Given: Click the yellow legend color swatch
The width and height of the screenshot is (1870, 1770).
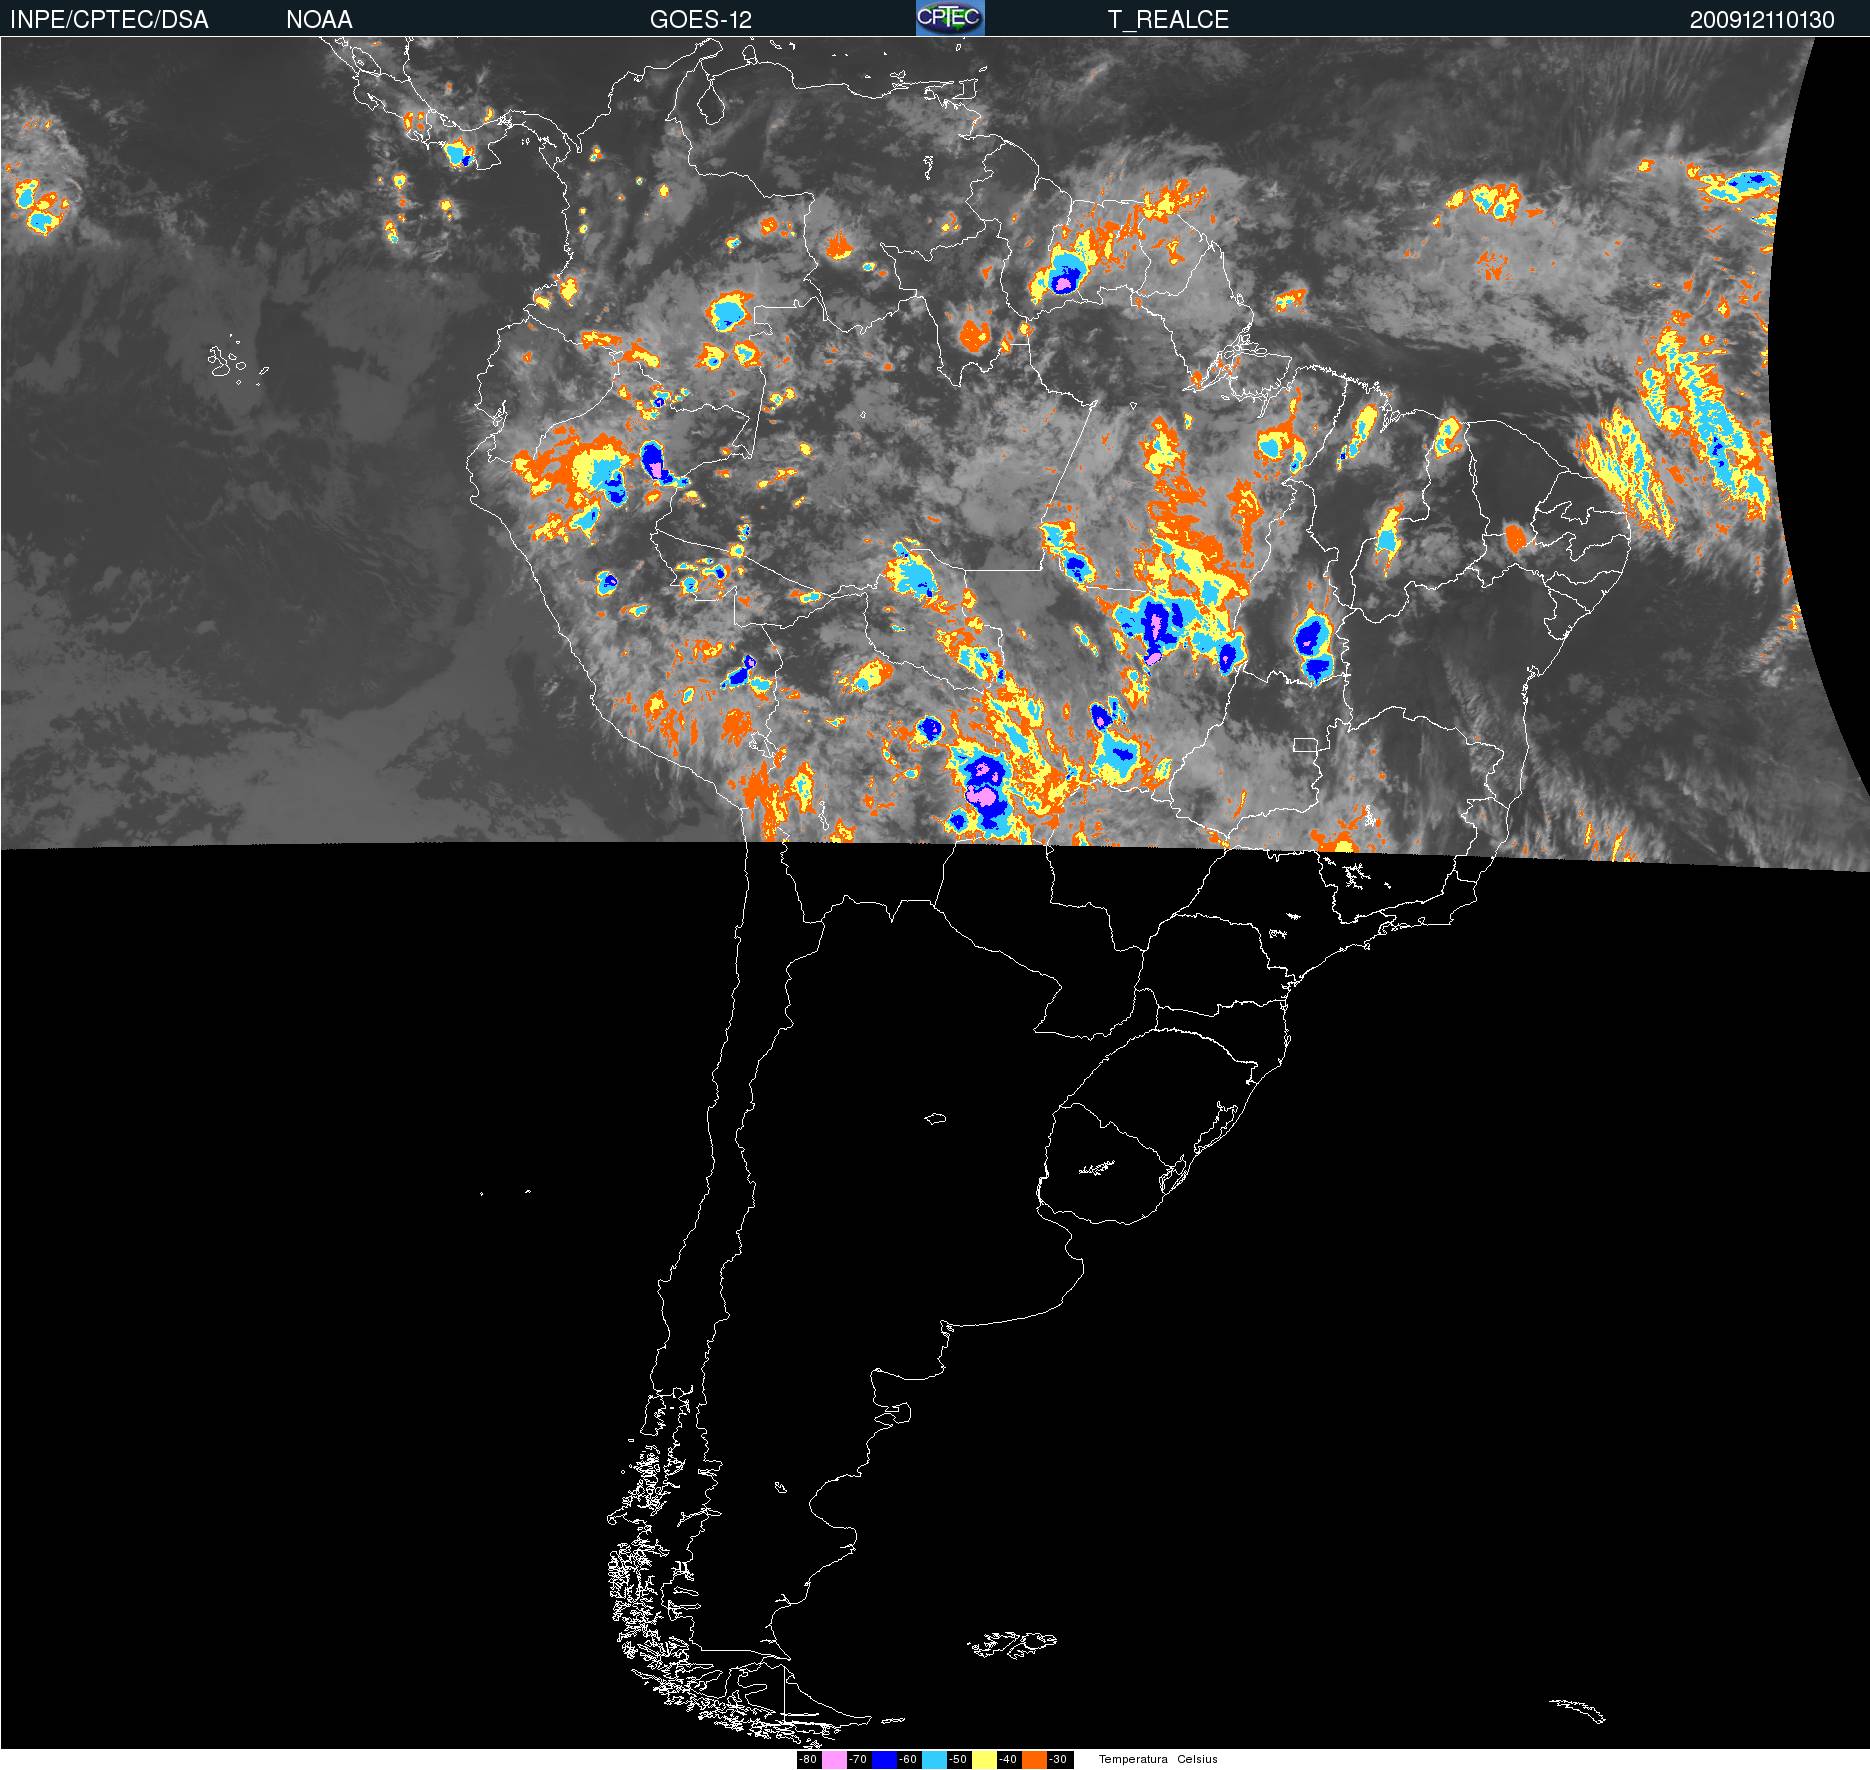Looking at the screenshot, I should [984, 1760].
